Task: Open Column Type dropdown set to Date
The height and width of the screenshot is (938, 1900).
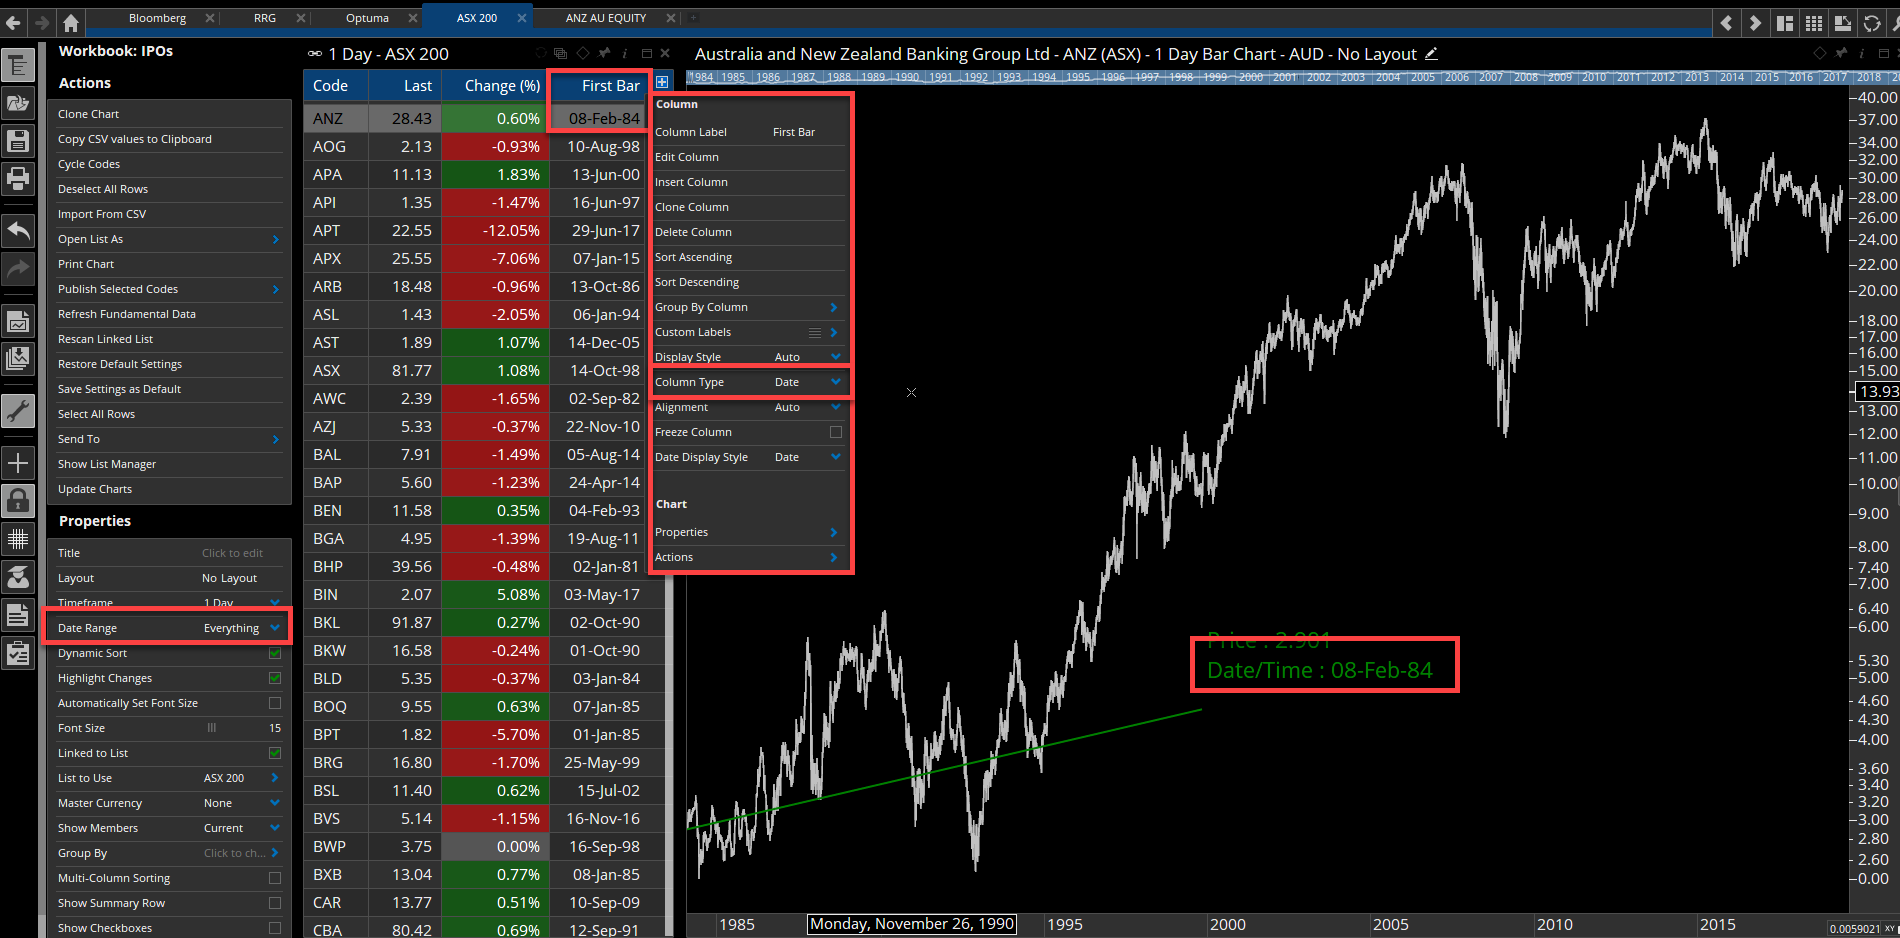Action: click(750, 382)
